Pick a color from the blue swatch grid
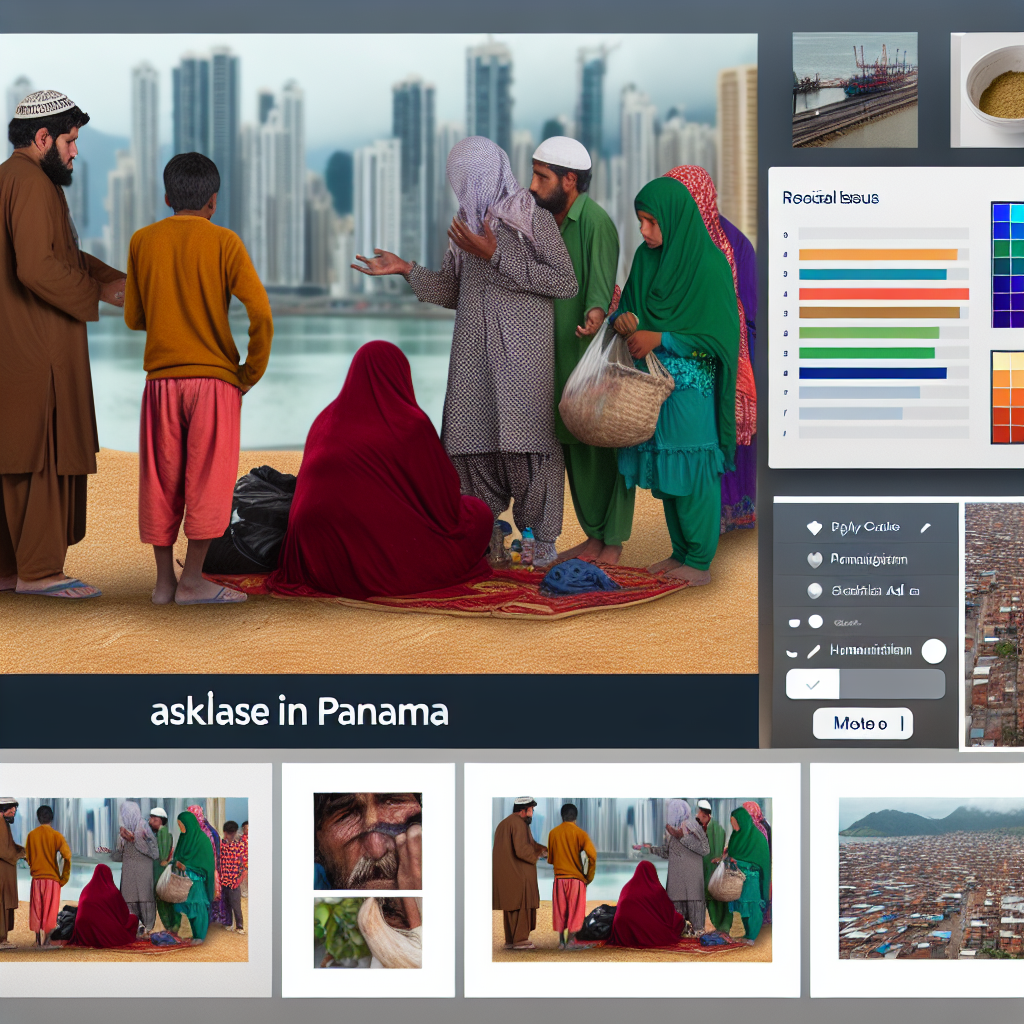1024x1024 pixels. [1007, 264]
